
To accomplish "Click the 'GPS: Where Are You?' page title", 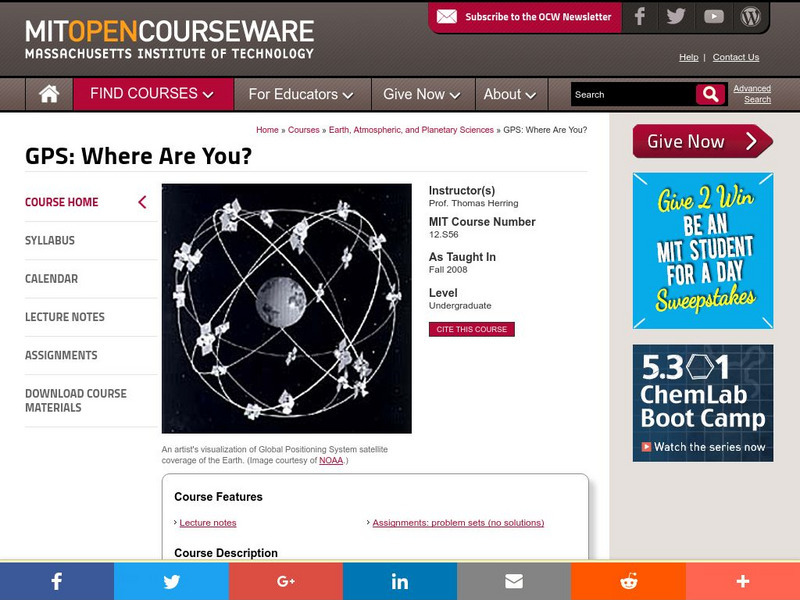I will point(138,156).
